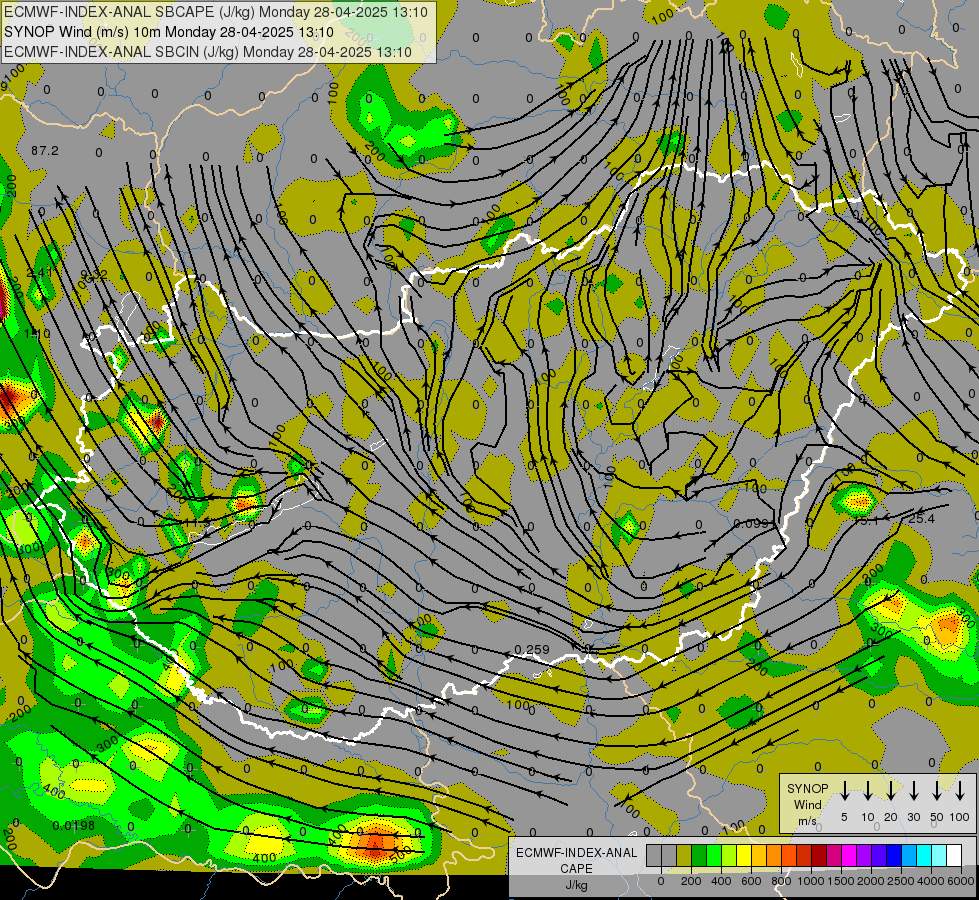Screen dimensions: 979x900
Task: Click the '2000' tick label on the color bar
Action: click(x=870, y=881)
